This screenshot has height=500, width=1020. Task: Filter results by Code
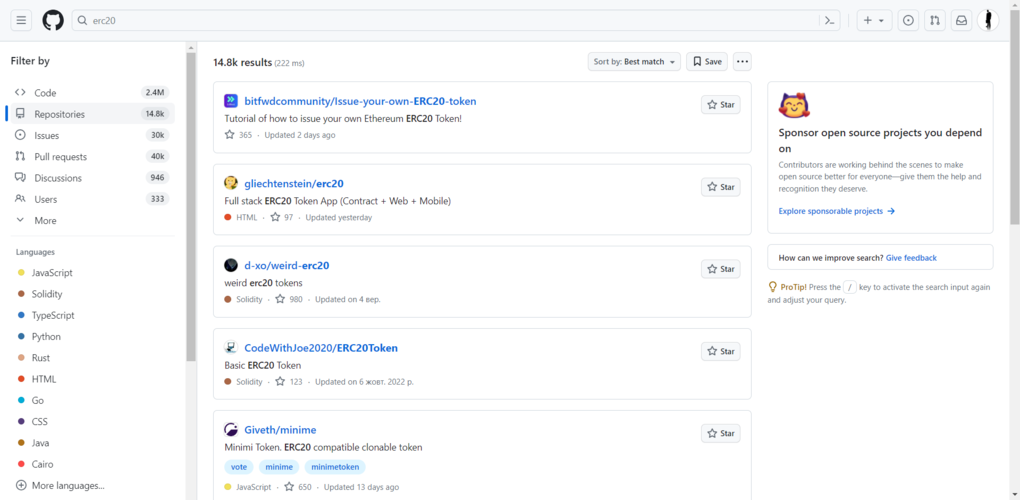(x=90, y=93)
